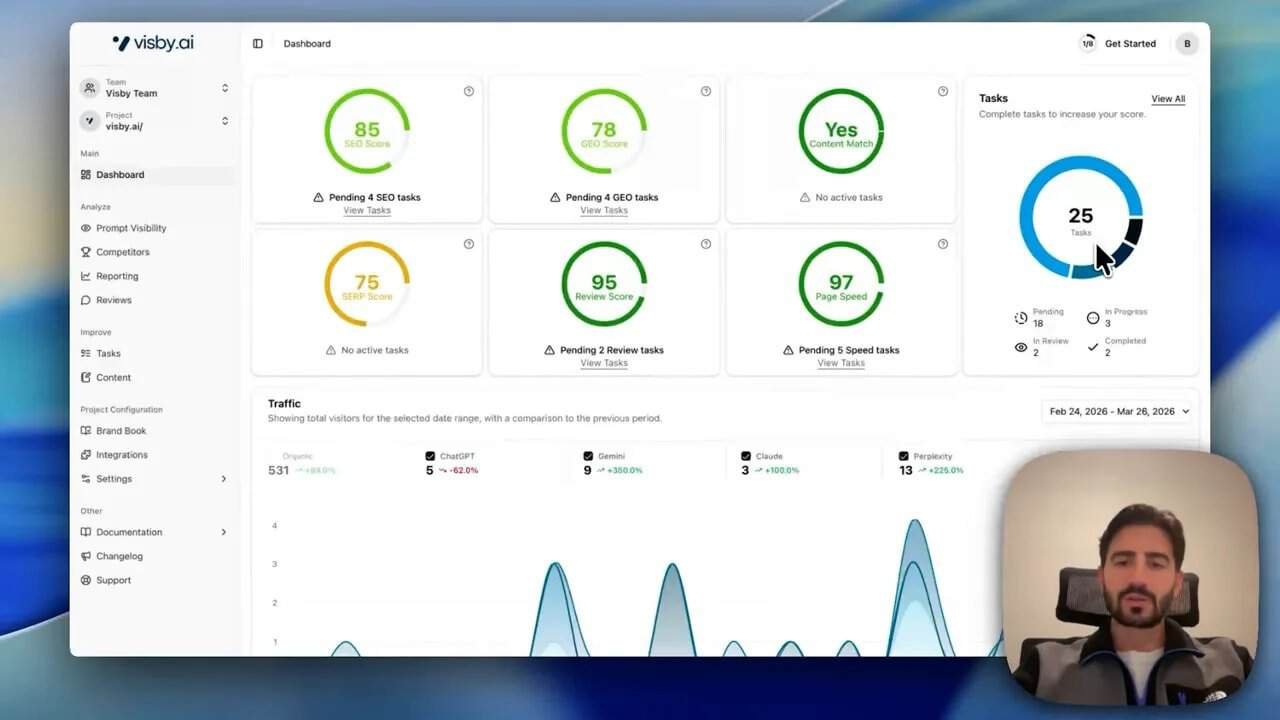The height and width of the screenshot is (720, 1280).
Task: Expand the Settings menu
Action: [112, 478]
